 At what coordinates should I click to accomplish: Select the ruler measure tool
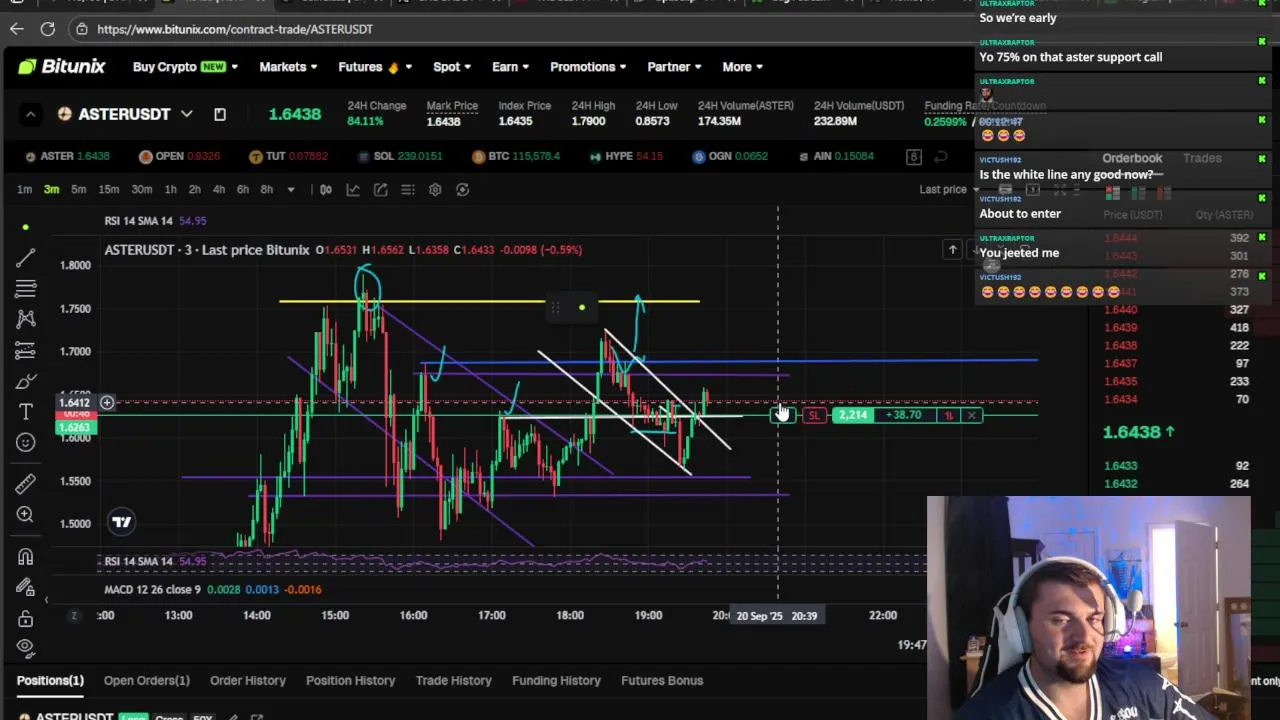click(x=26, y=484)
